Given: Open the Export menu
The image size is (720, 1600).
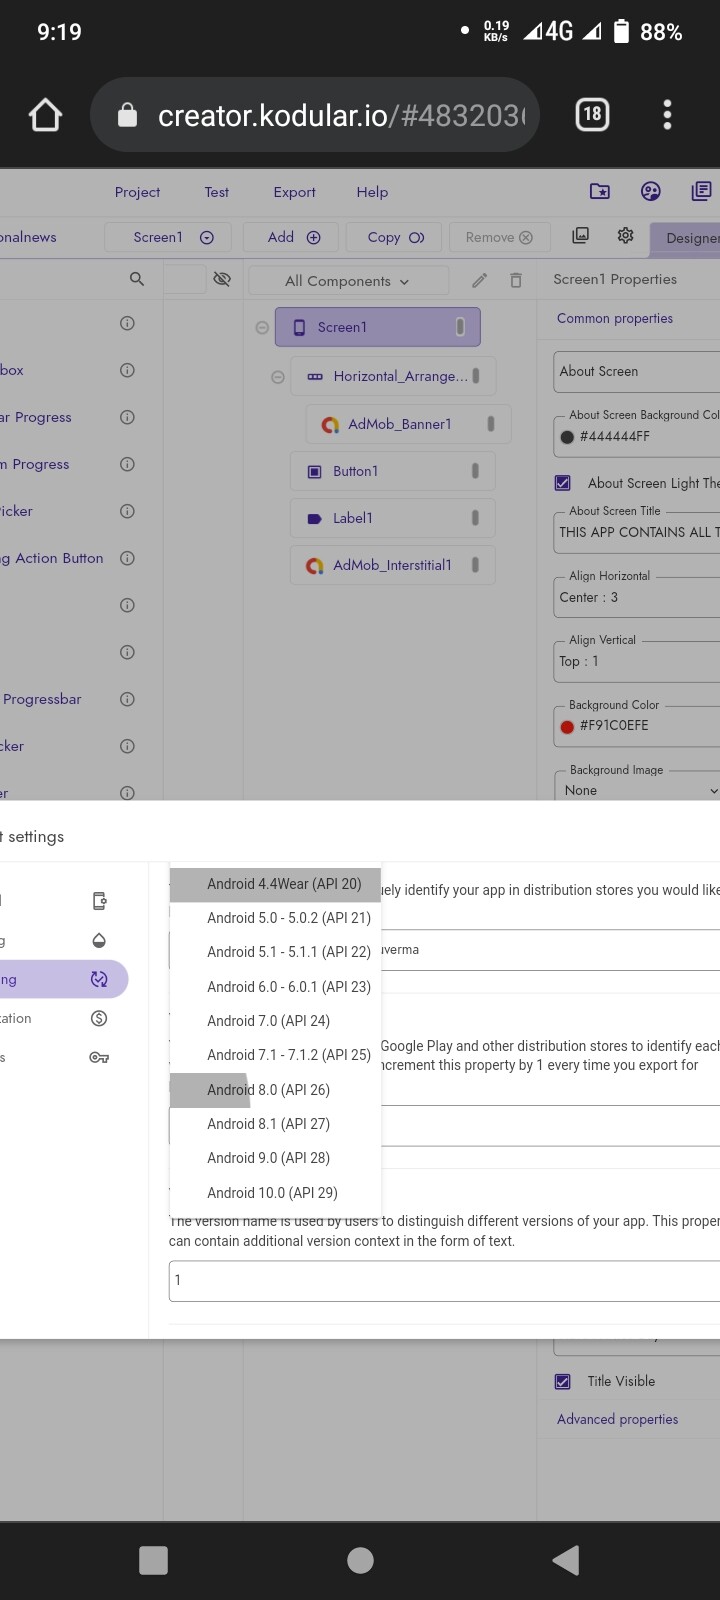Looking at the screenshot, I should click(294, 192).
